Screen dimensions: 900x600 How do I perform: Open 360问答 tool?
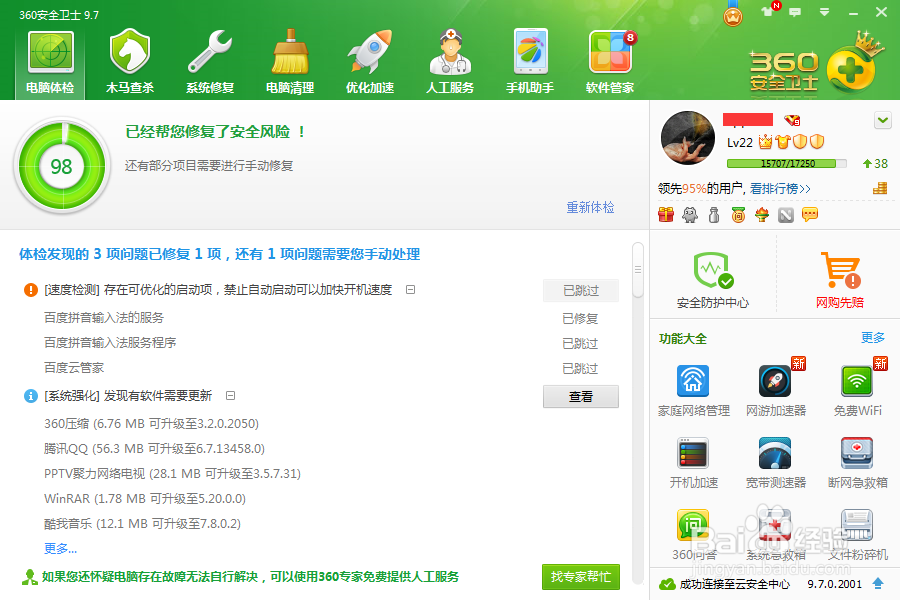[693, 535]
